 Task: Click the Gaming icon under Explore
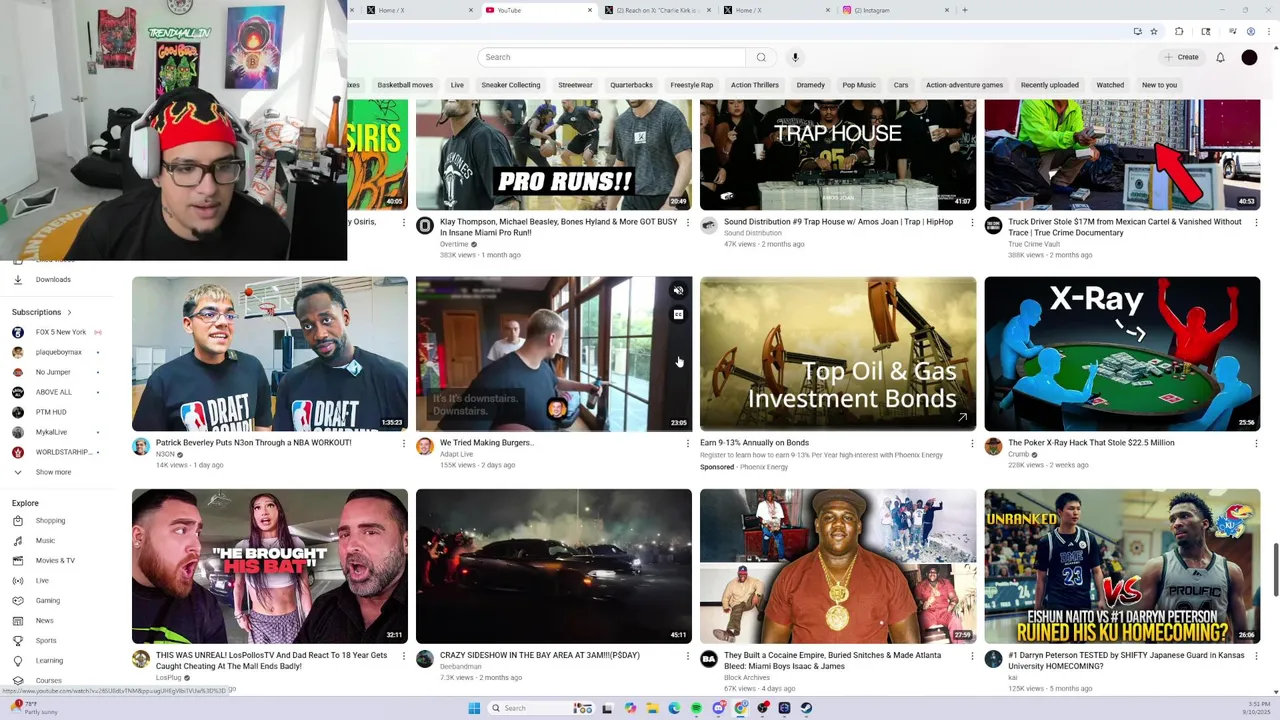17,600
